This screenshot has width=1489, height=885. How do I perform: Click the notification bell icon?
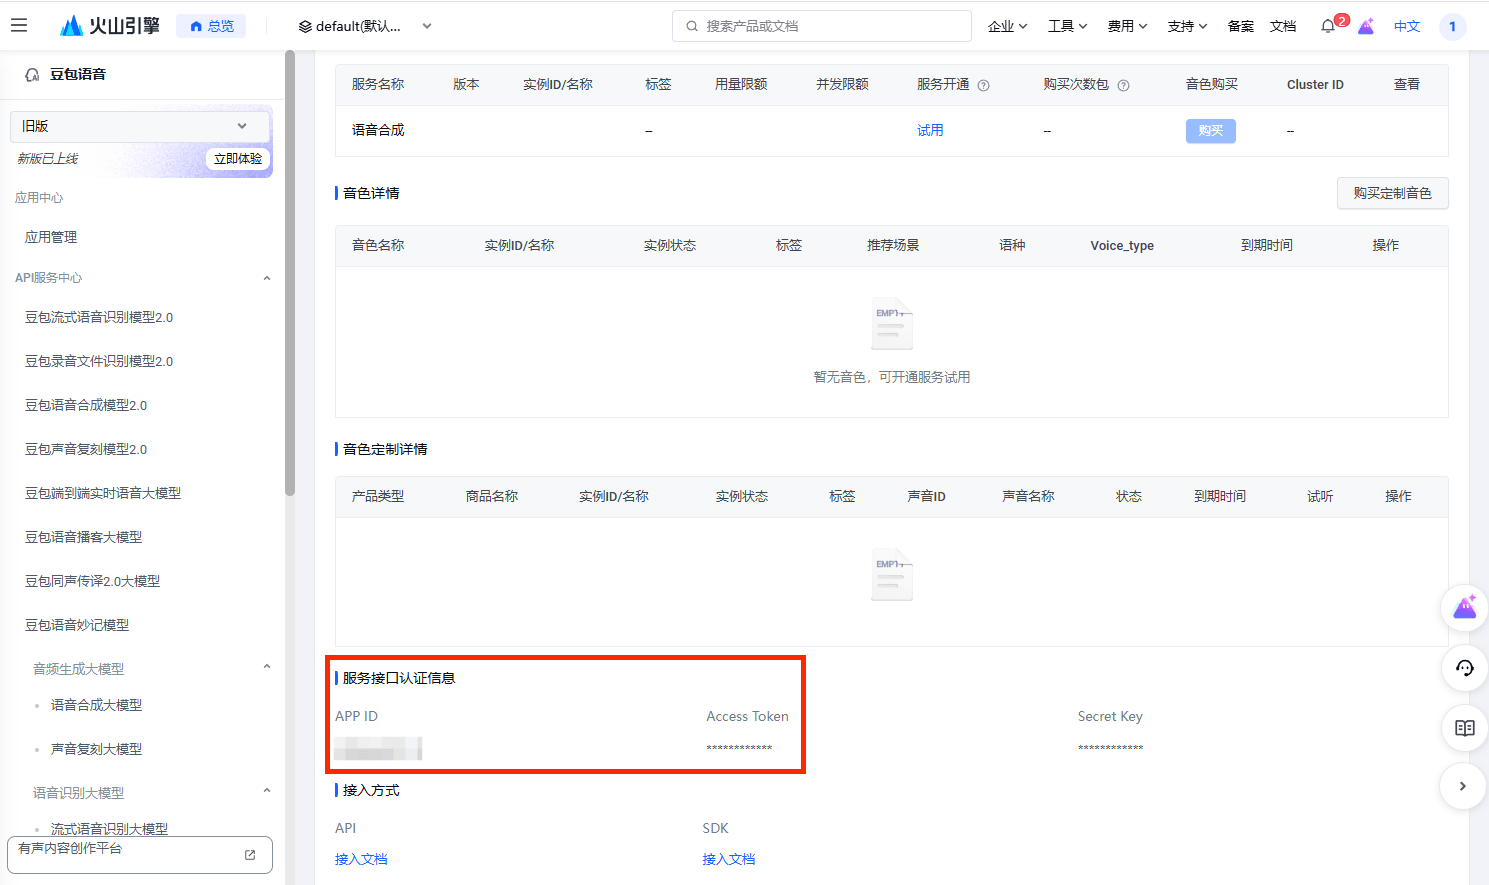1328,26
